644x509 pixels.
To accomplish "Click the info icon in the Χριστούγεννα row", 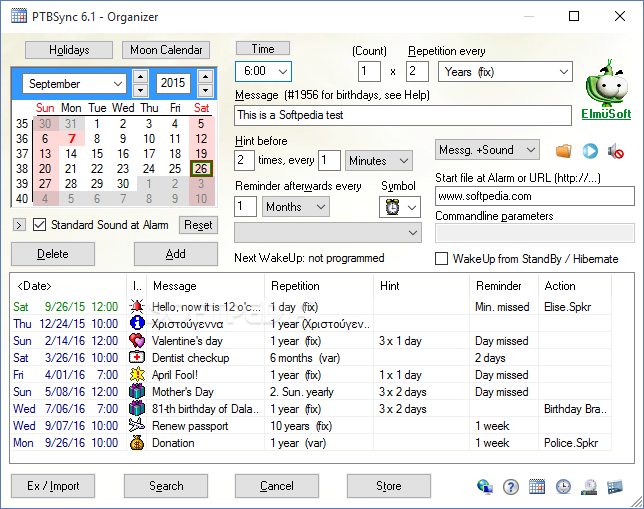I will coord(137,323).
